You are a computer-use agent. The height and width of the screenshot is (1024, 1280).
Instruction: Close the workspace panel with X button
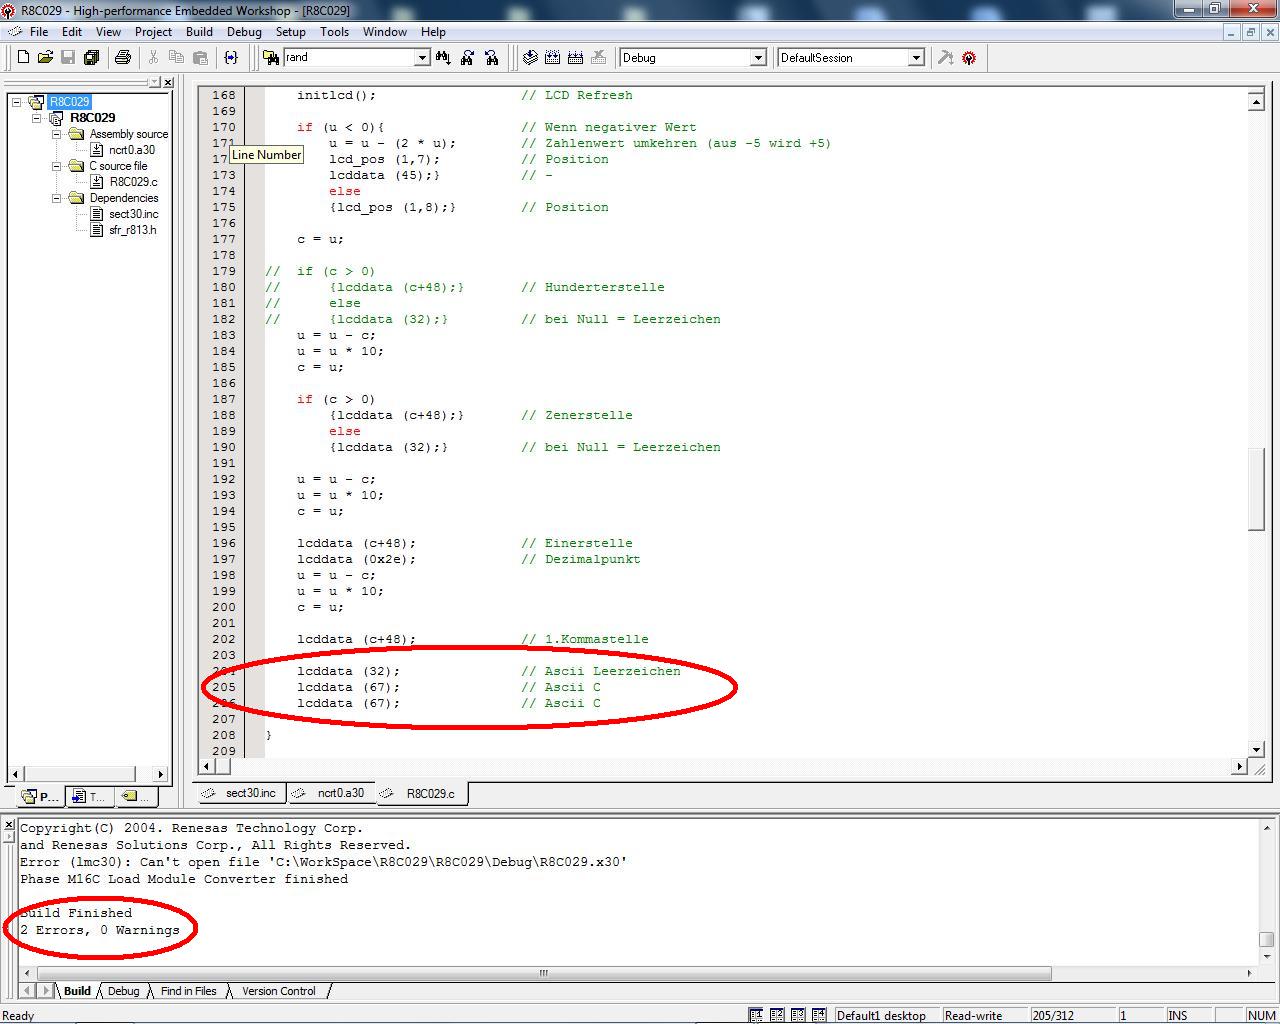(x=167, y=83)
